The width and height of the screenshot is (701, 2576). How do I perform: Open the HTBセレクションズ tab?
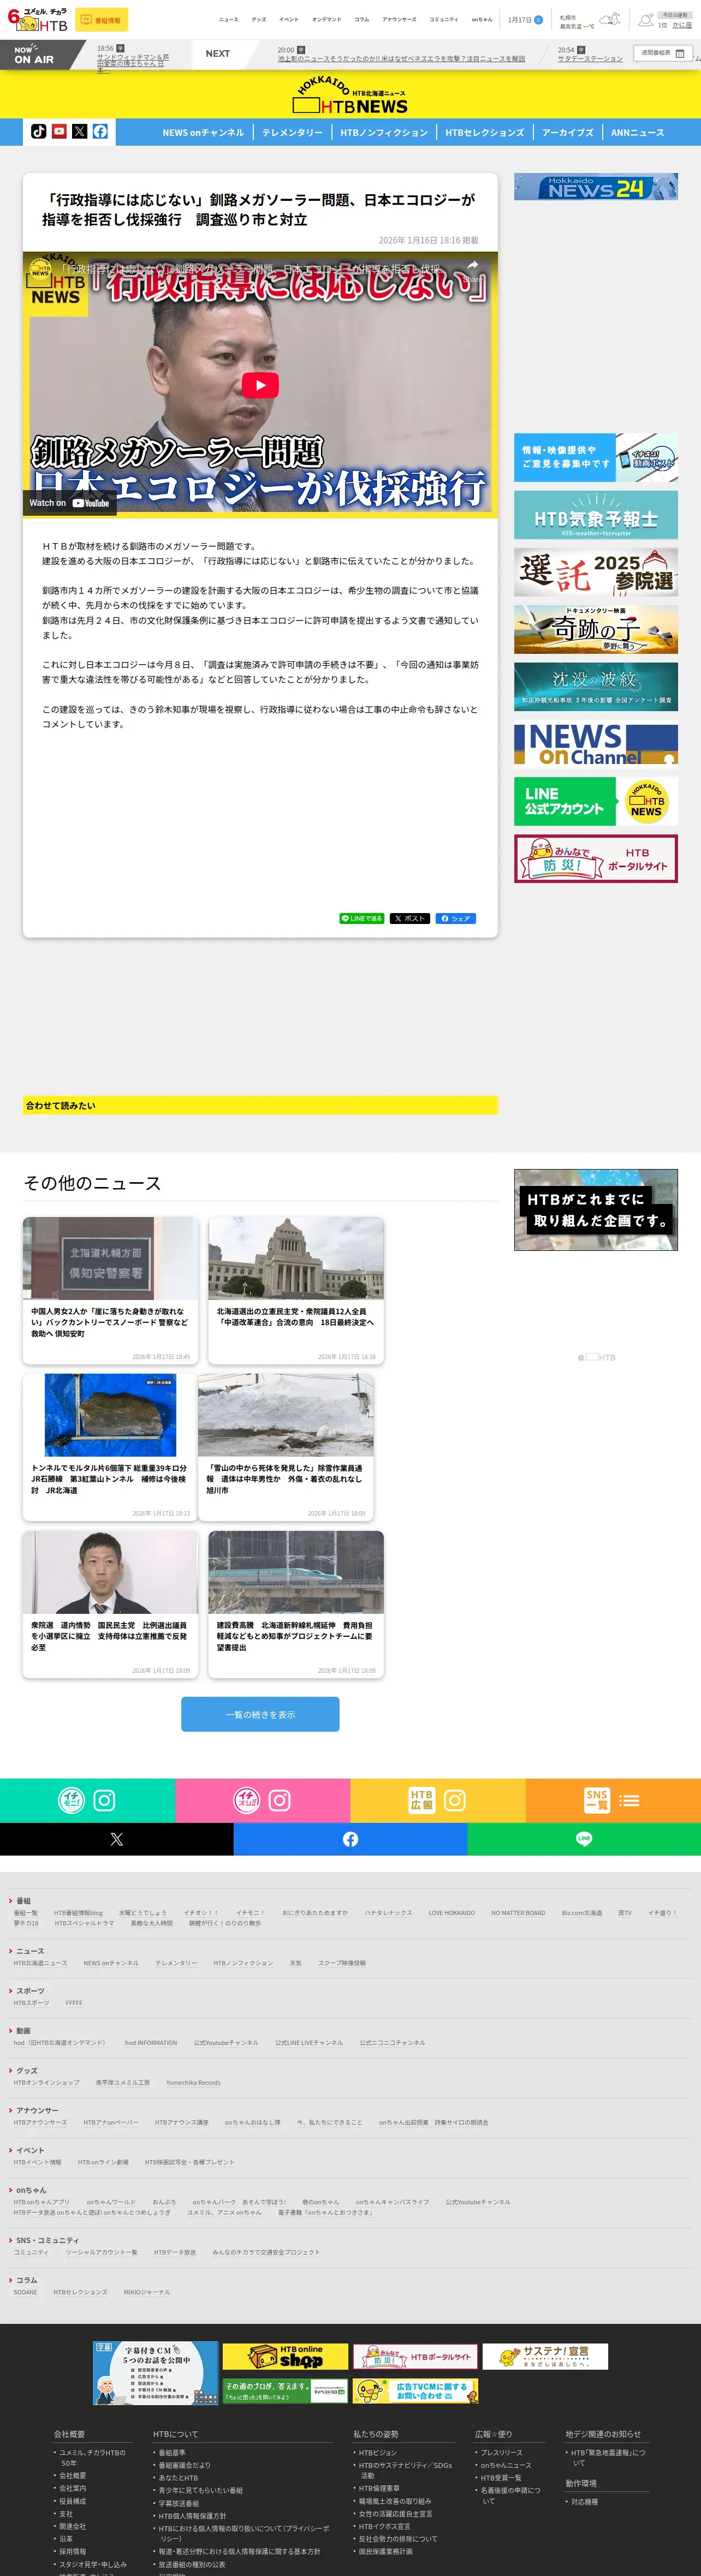point(485,132)
